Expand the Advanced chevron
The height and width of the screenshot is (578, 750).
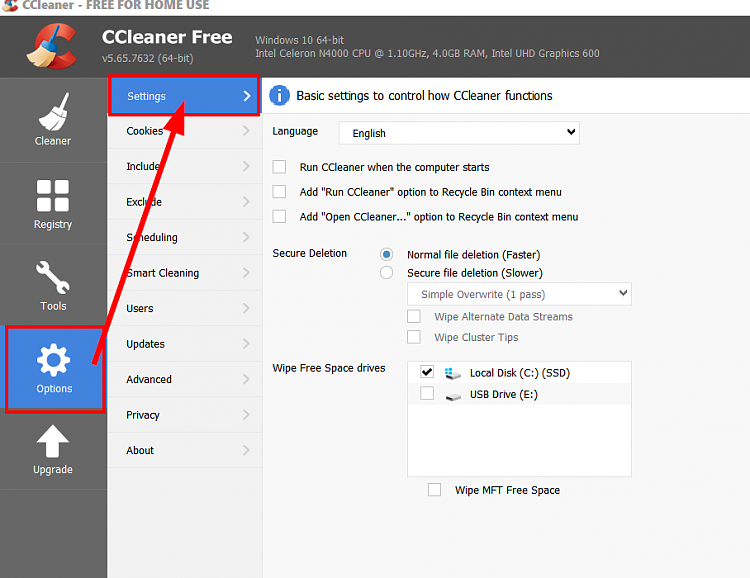(x=246, y=379)
